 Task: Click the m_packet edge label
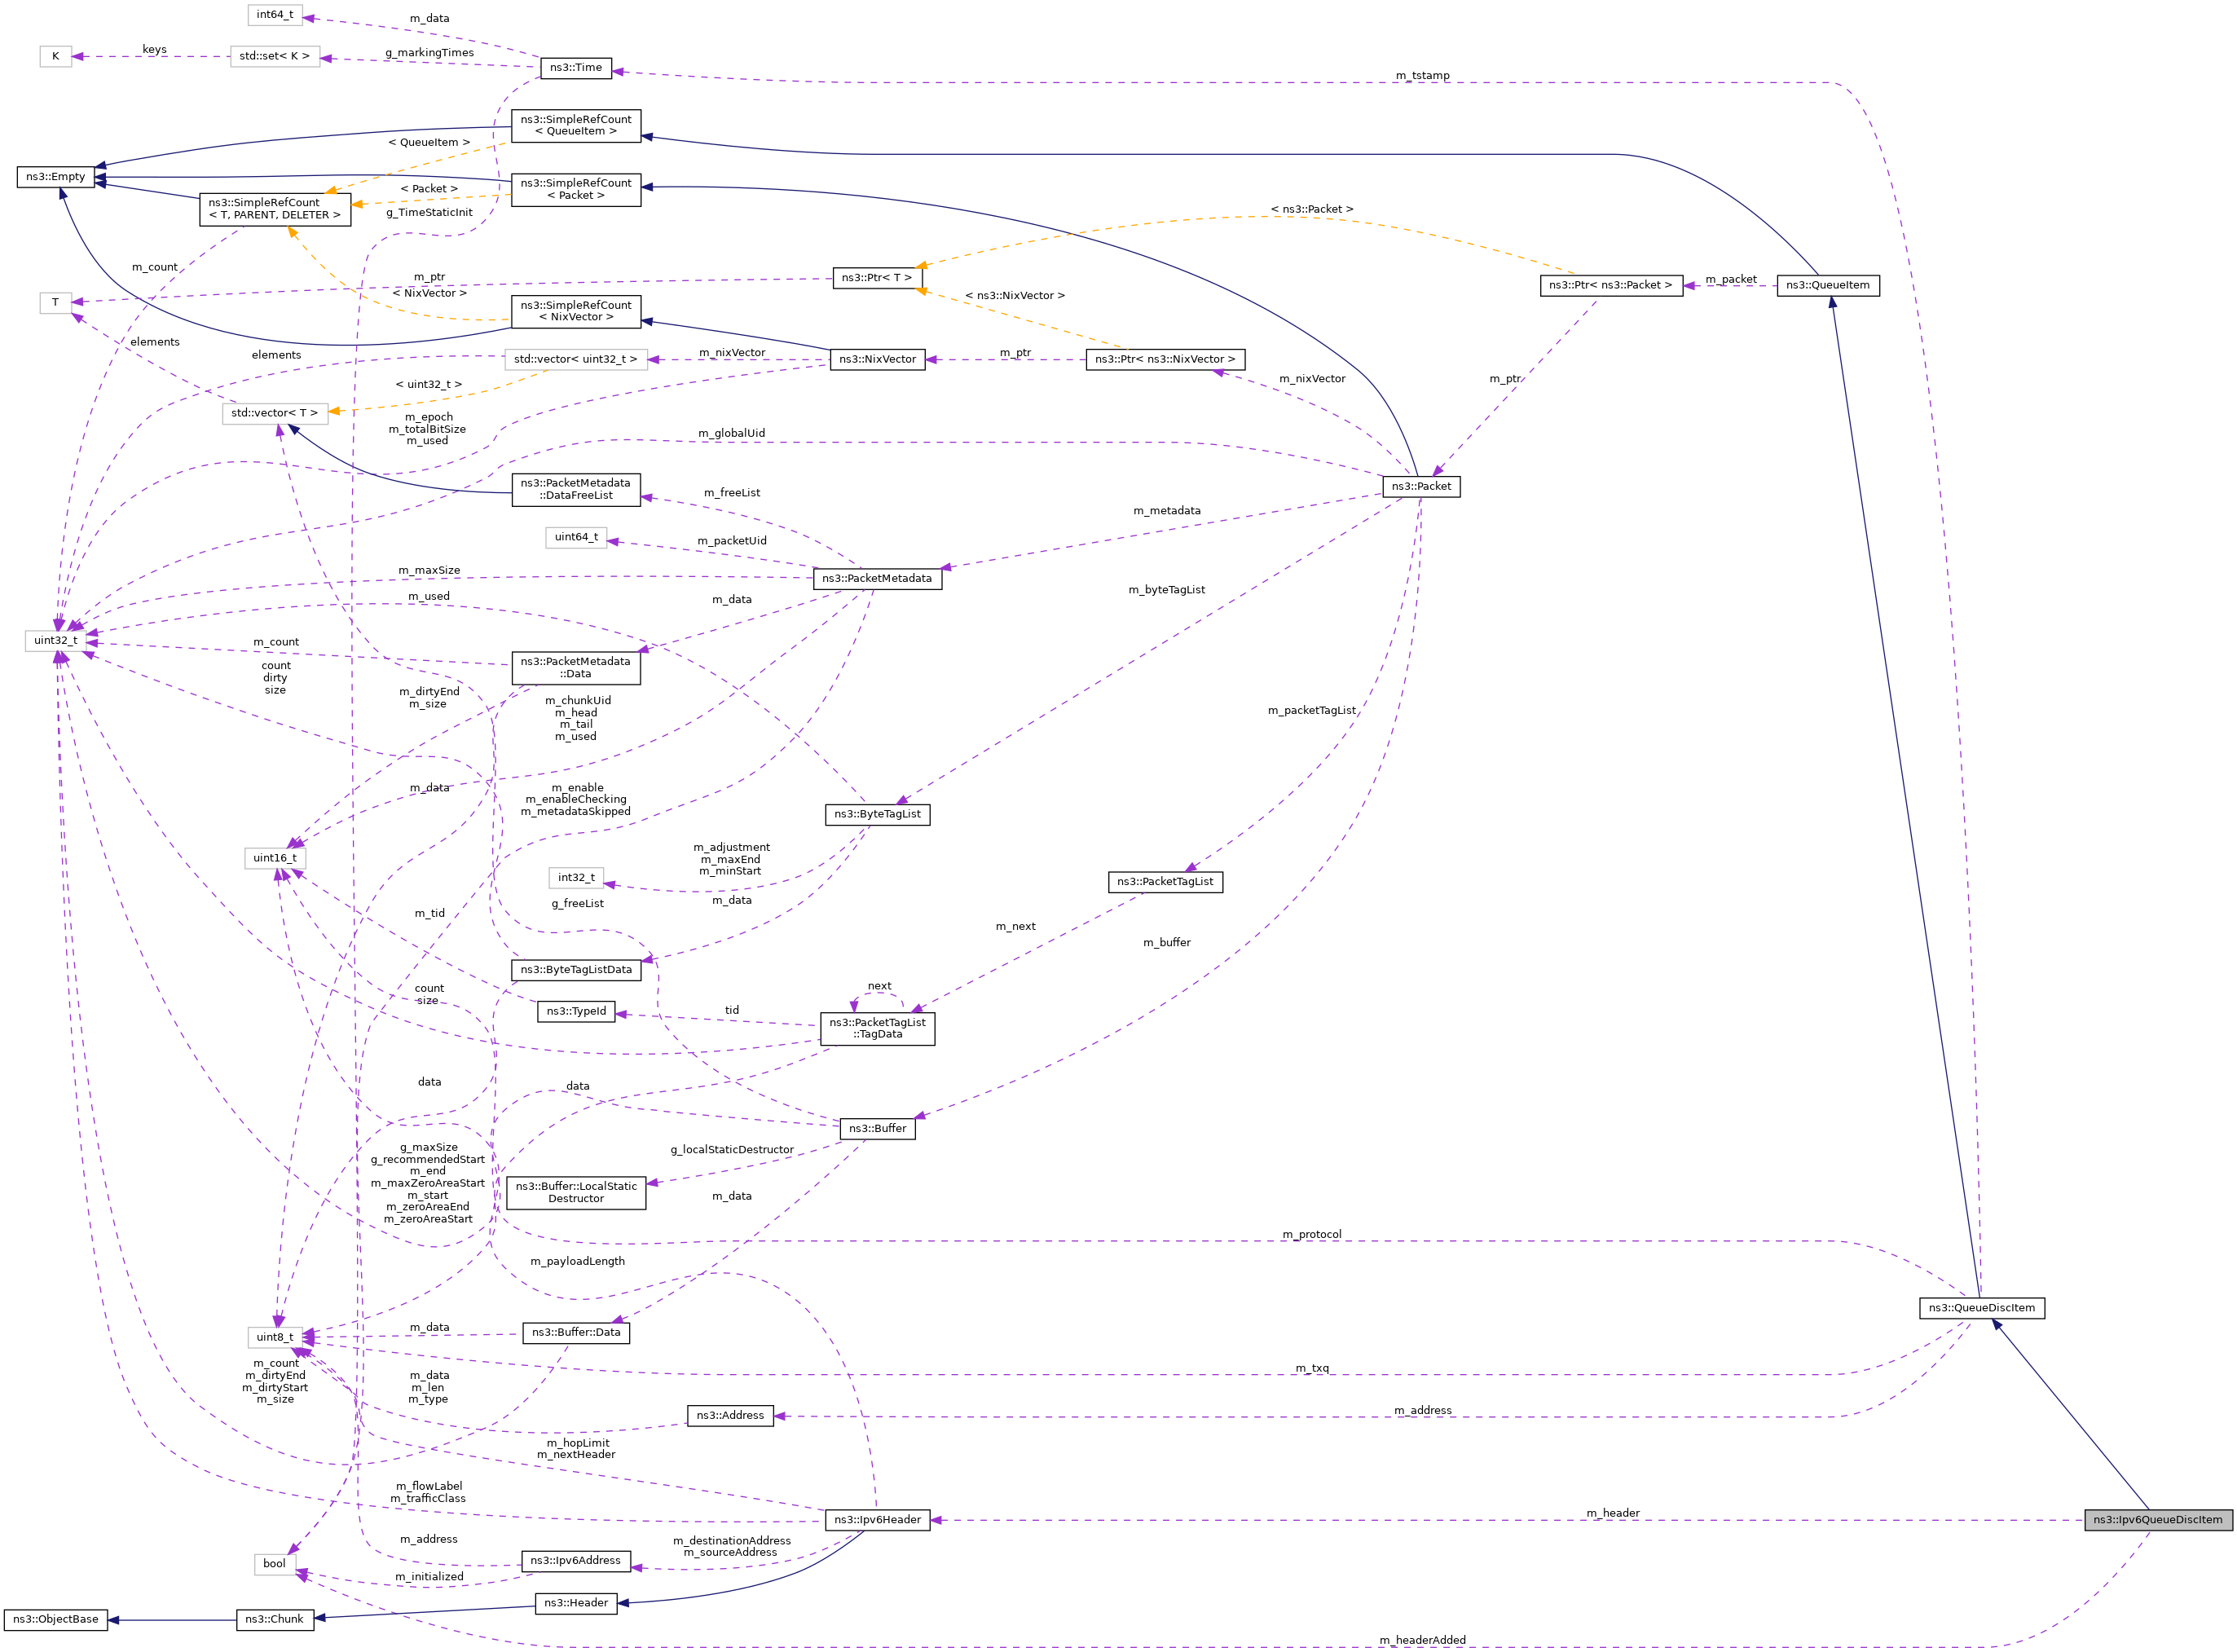tap(1730, 280)
